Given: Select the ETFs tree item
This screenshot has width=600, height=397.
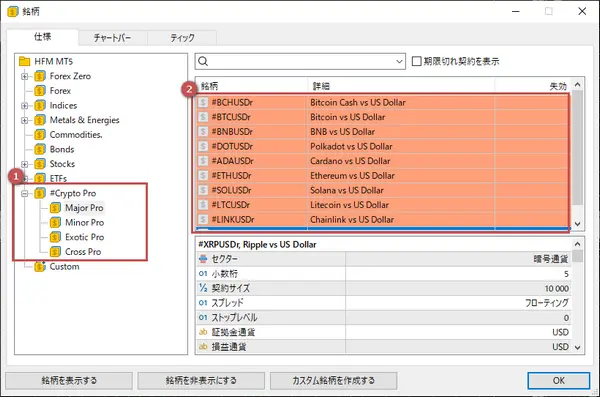Looking at the screenshot, I should coord(58,179).
